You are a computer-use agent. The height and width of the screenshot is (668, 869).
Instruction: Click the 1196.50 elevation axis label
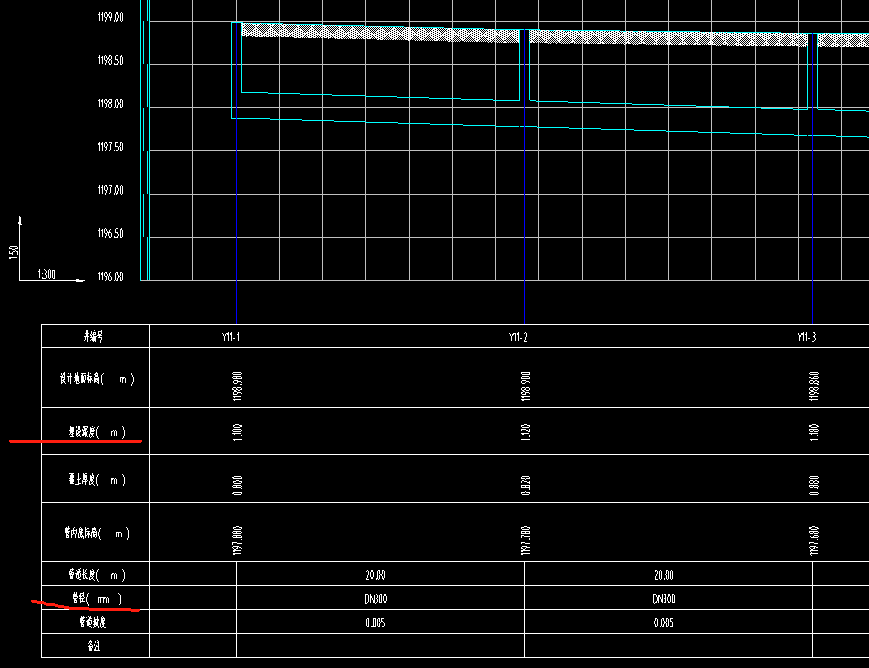[x=110, y=233]
